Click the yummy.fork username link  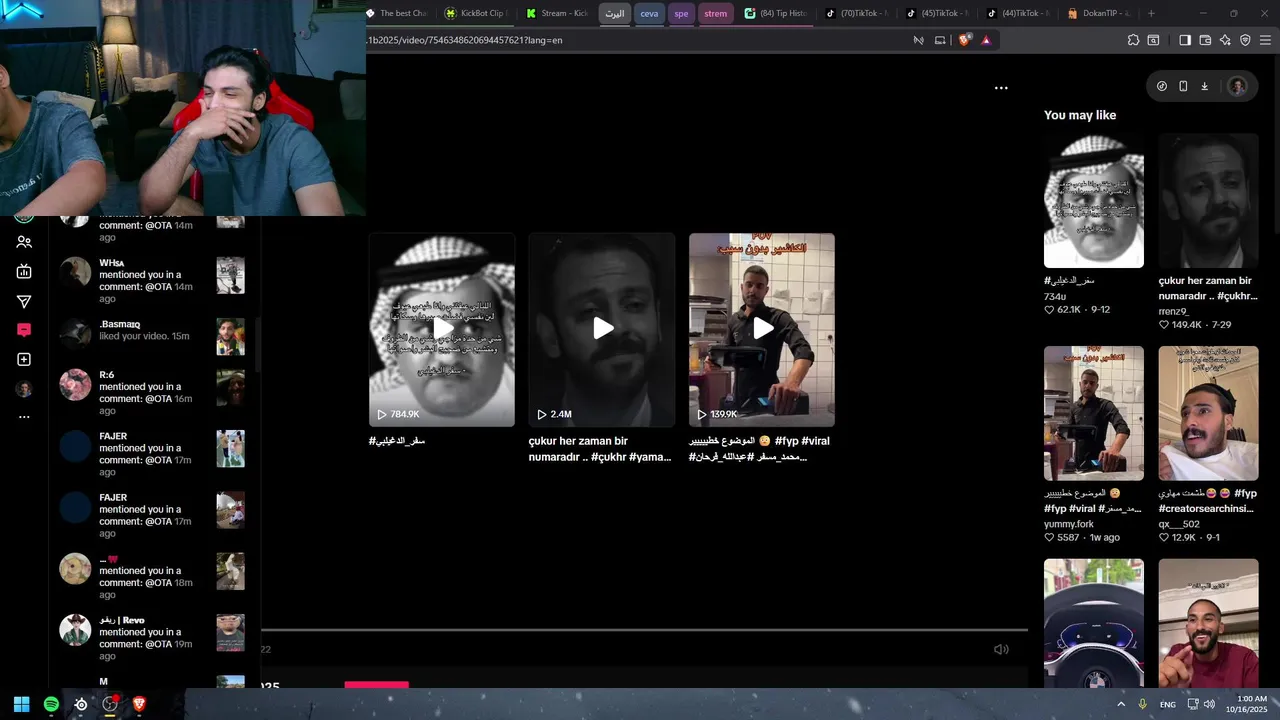pyautogui.click(x=1069, y=524)
